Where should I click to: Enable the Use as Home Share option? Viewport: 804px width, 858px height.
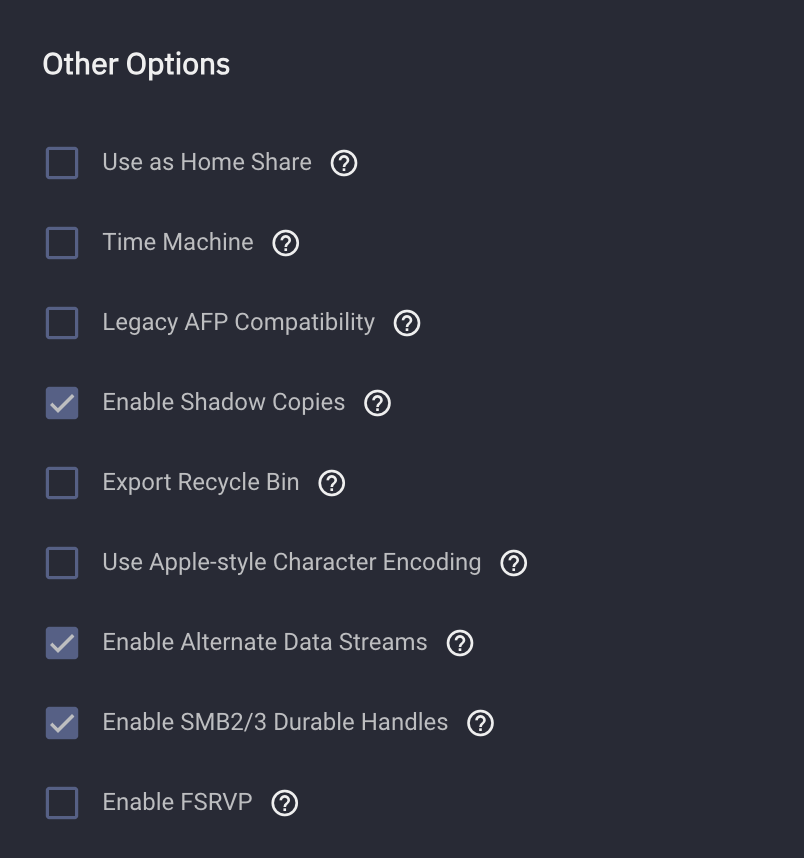pos(61,163)
